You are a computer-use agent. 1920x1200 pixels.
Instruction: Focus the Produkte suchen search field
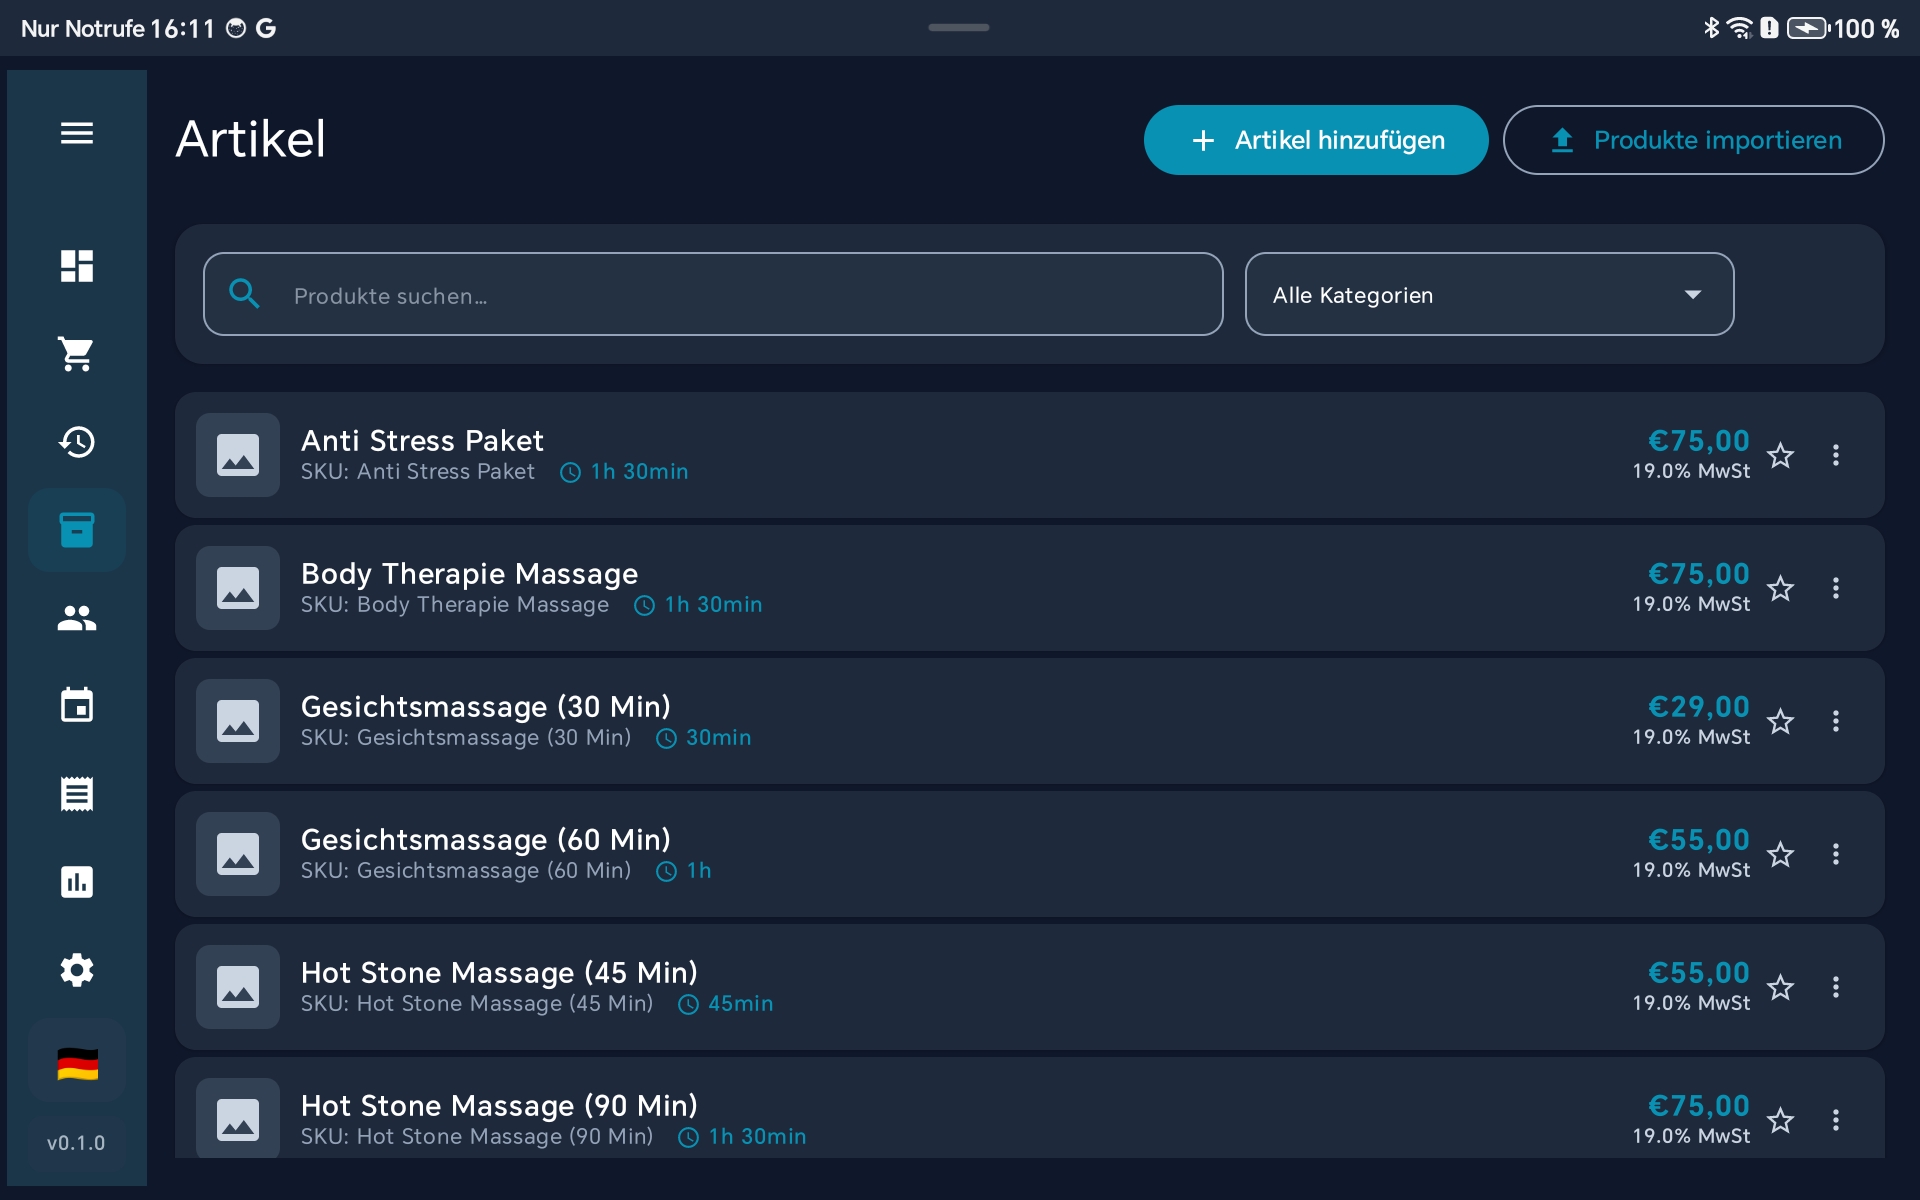pyautogui.click(x=740, y=295)
